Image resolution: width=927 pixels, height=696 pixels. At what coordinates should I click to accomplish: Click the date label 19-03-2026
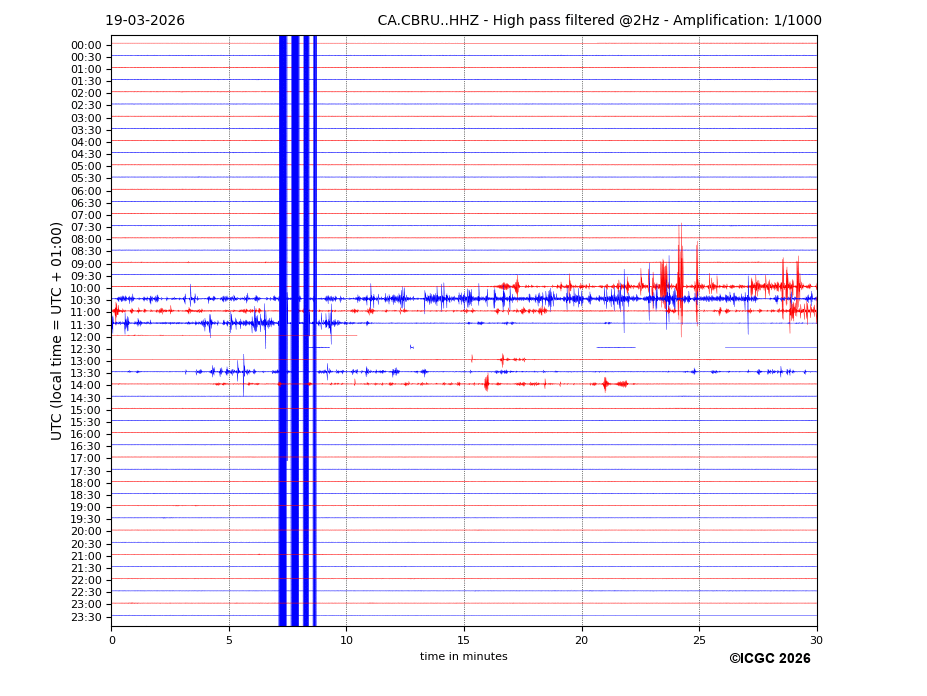[145, 21]
